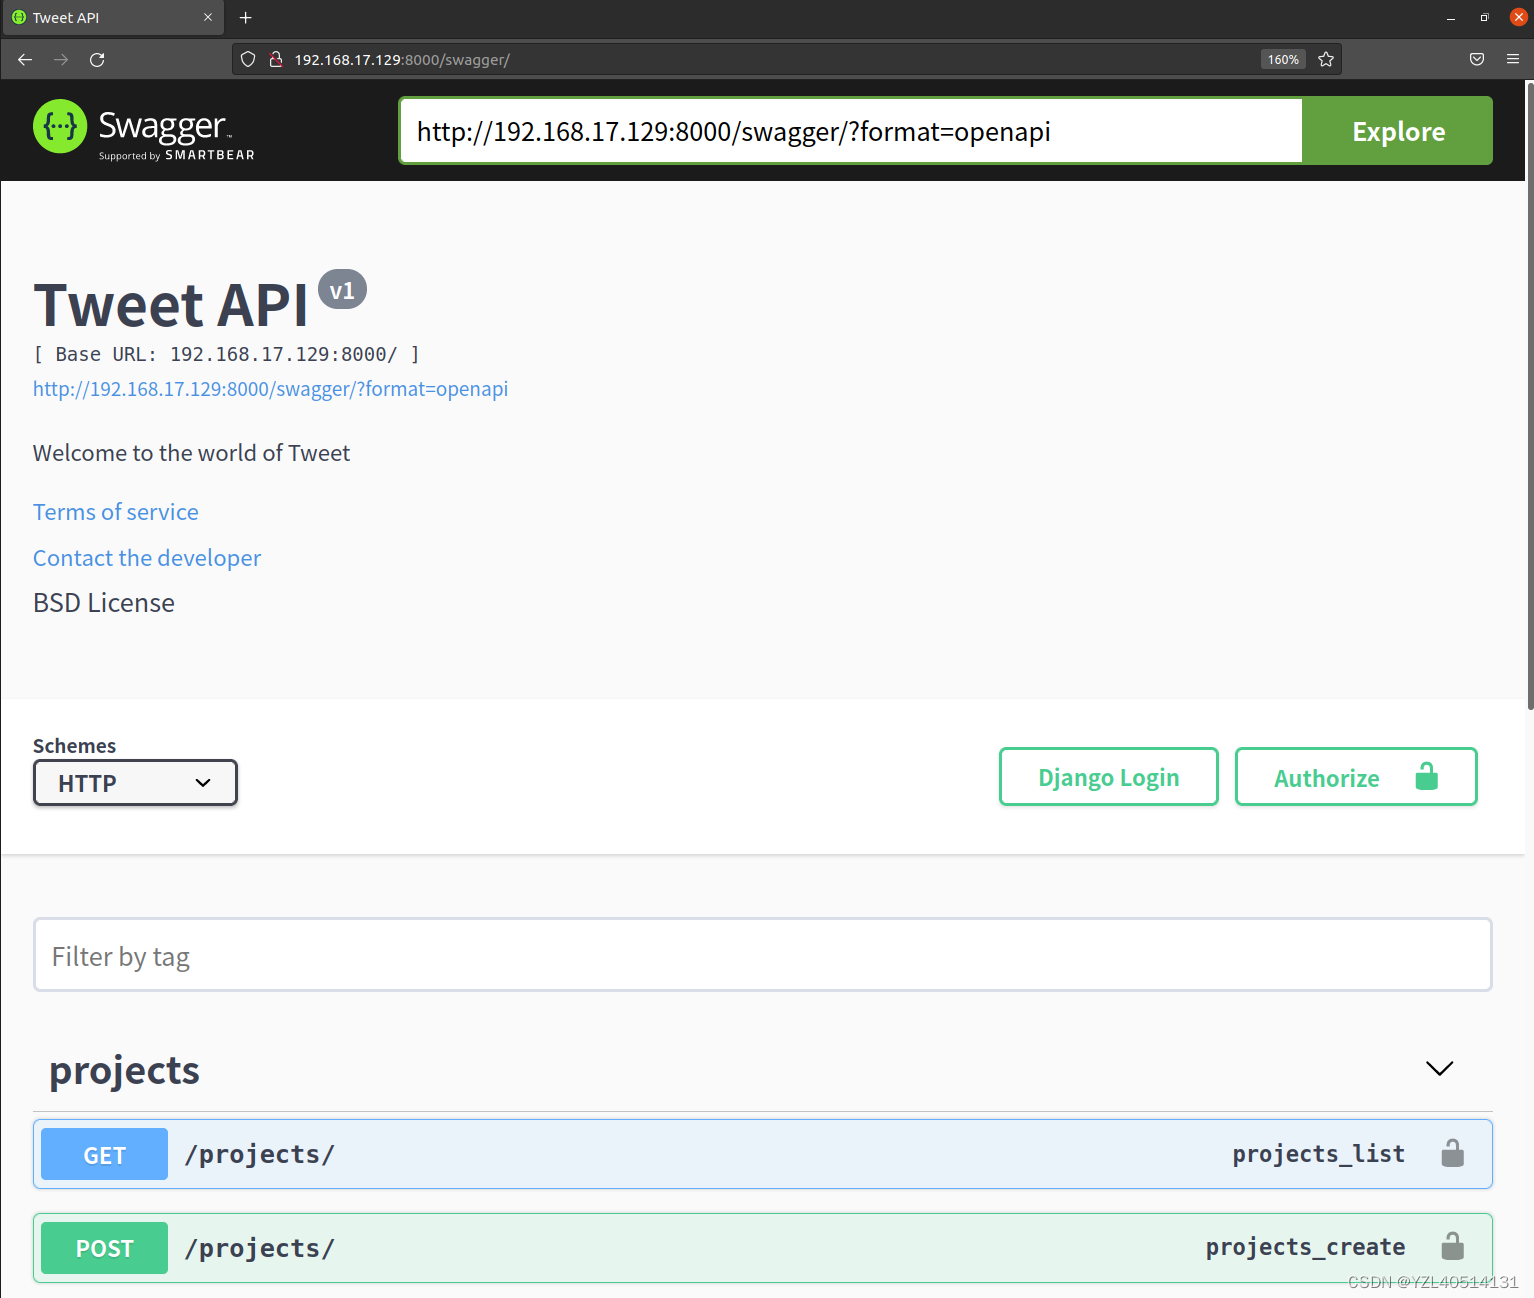This screenshot has height=1298, width=1534.
Task: Click the Filter by tag field
Action: 763,955
